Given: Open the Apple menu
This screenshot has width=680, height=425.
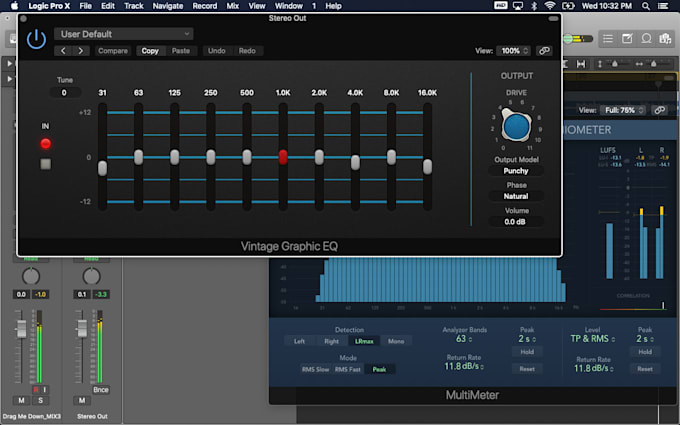Looking at the screenshot, I should pos(14,6).
